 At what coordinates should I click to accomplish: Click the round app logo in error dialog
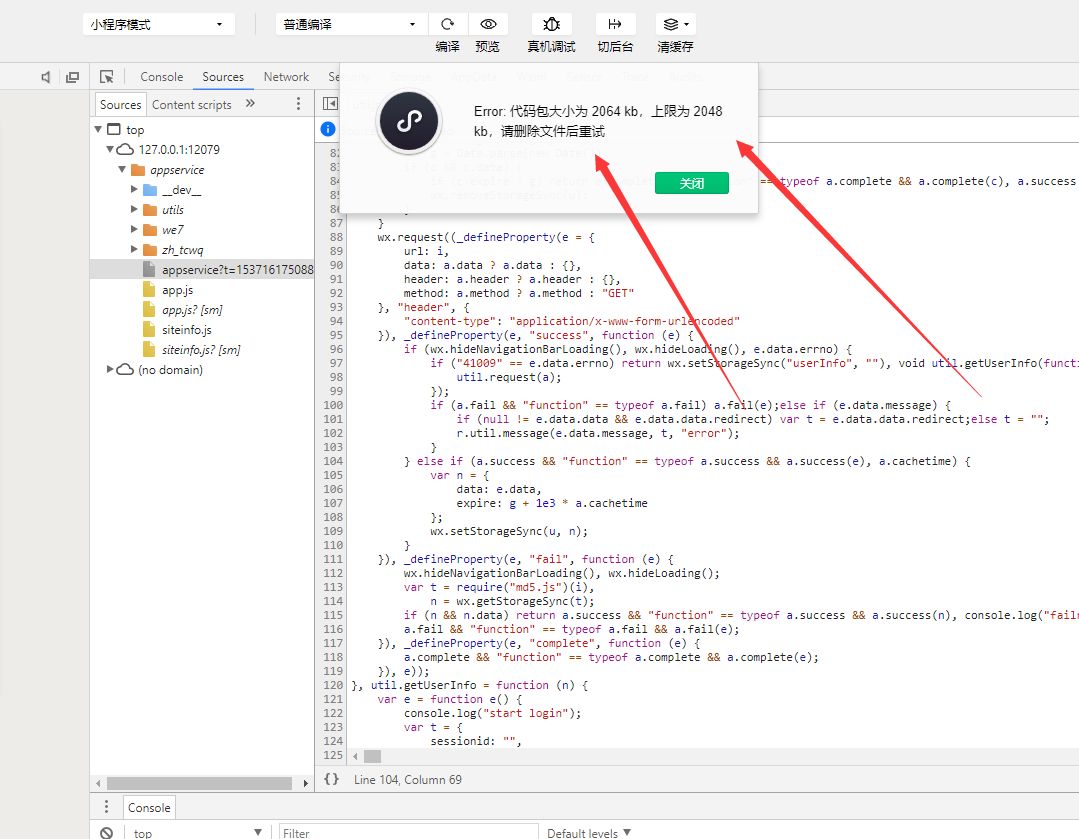(x=409, y=121)
